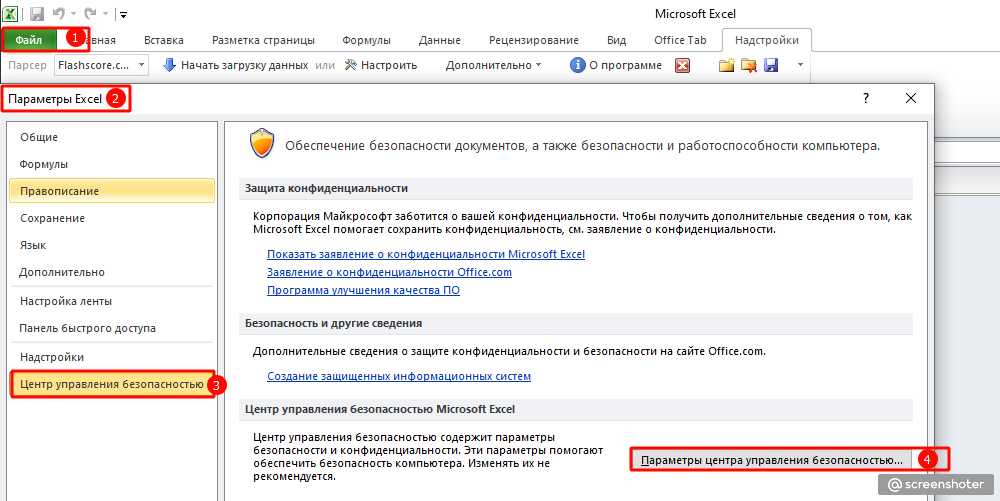This screenshot has height=501, width=1000.
Task: Select Правописание category
Action: (112, 191)
